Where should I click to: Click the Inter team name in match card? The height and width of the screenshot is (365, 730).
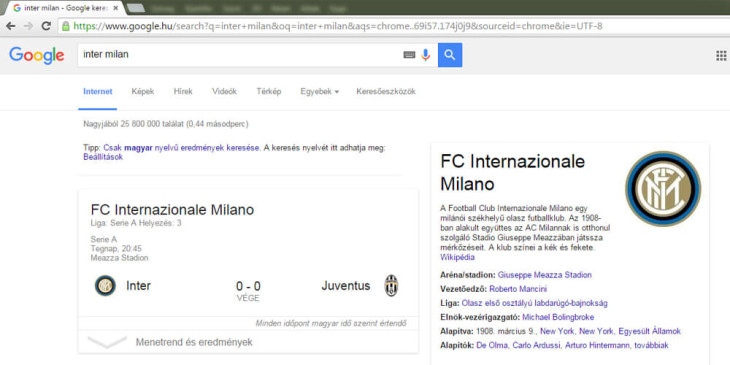click(x=138, y=285)
